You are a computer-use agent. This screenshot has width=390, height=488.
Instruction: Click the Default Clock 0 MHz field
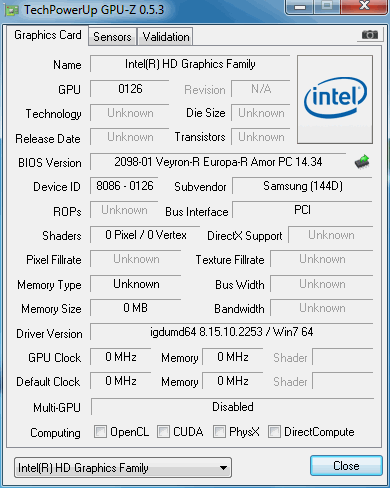coord(121,381)
